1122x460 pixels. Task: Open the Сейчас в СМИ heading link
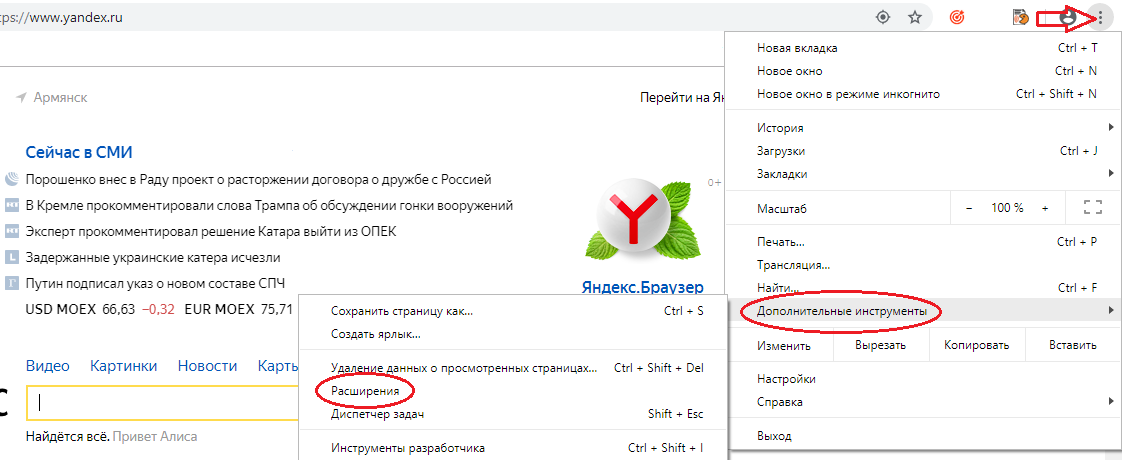pyautogui.click(x=79, y=152)
